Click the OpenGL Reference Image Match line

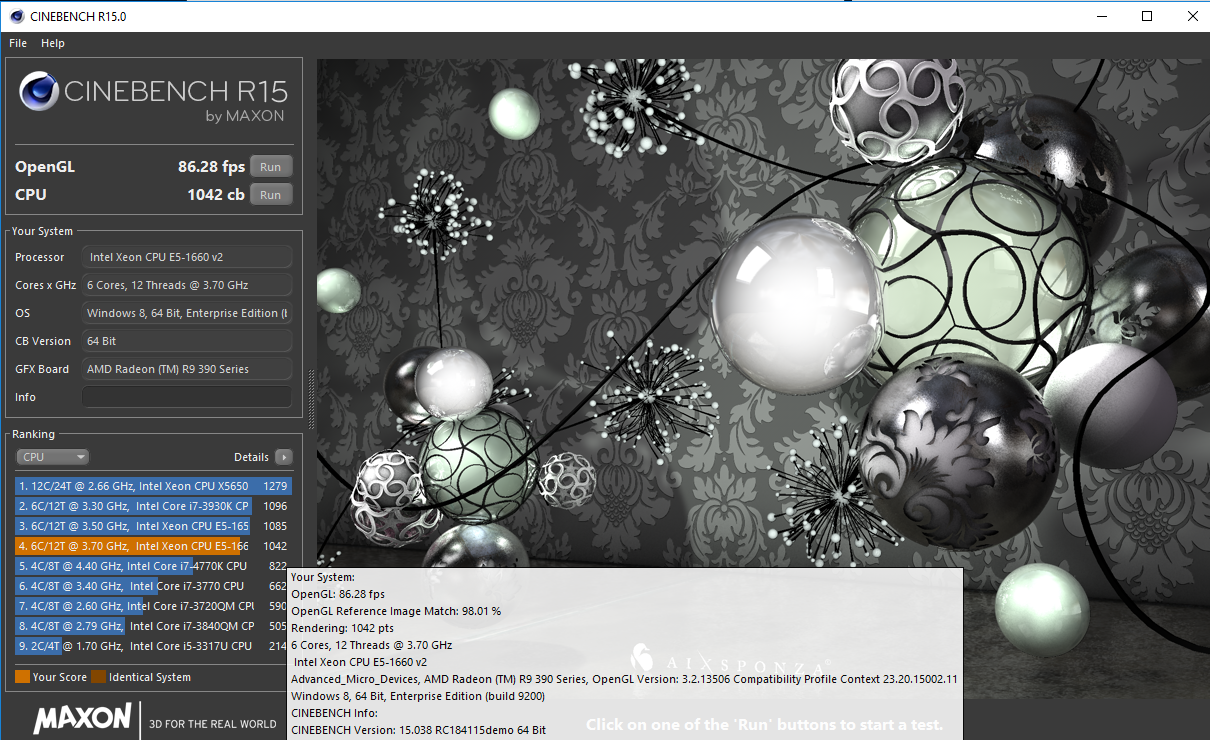pos(396,611)
